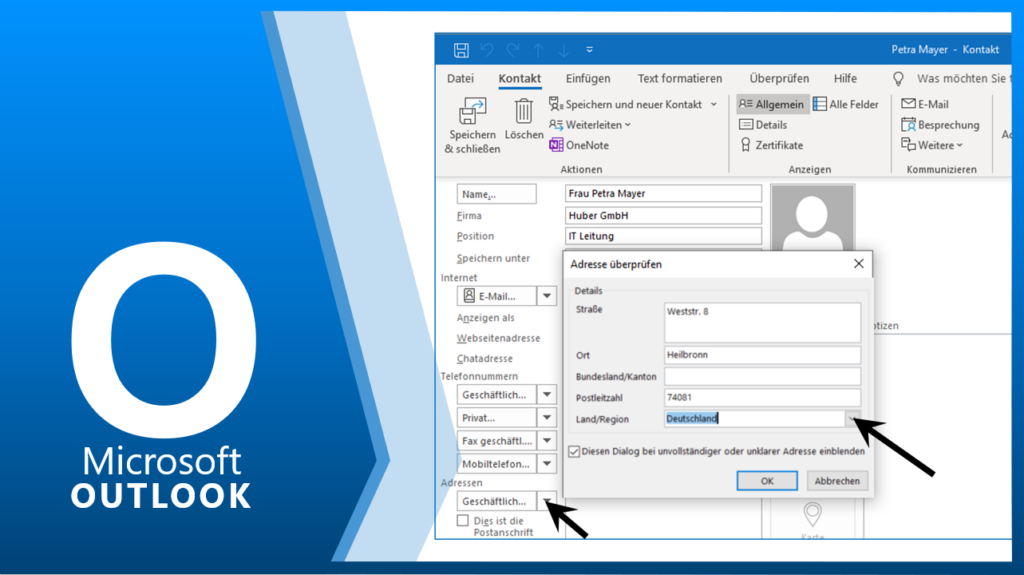Viewport: 1024px width, 575px height.
Task: Open Text formatieren tab
Action: (680, 78)
